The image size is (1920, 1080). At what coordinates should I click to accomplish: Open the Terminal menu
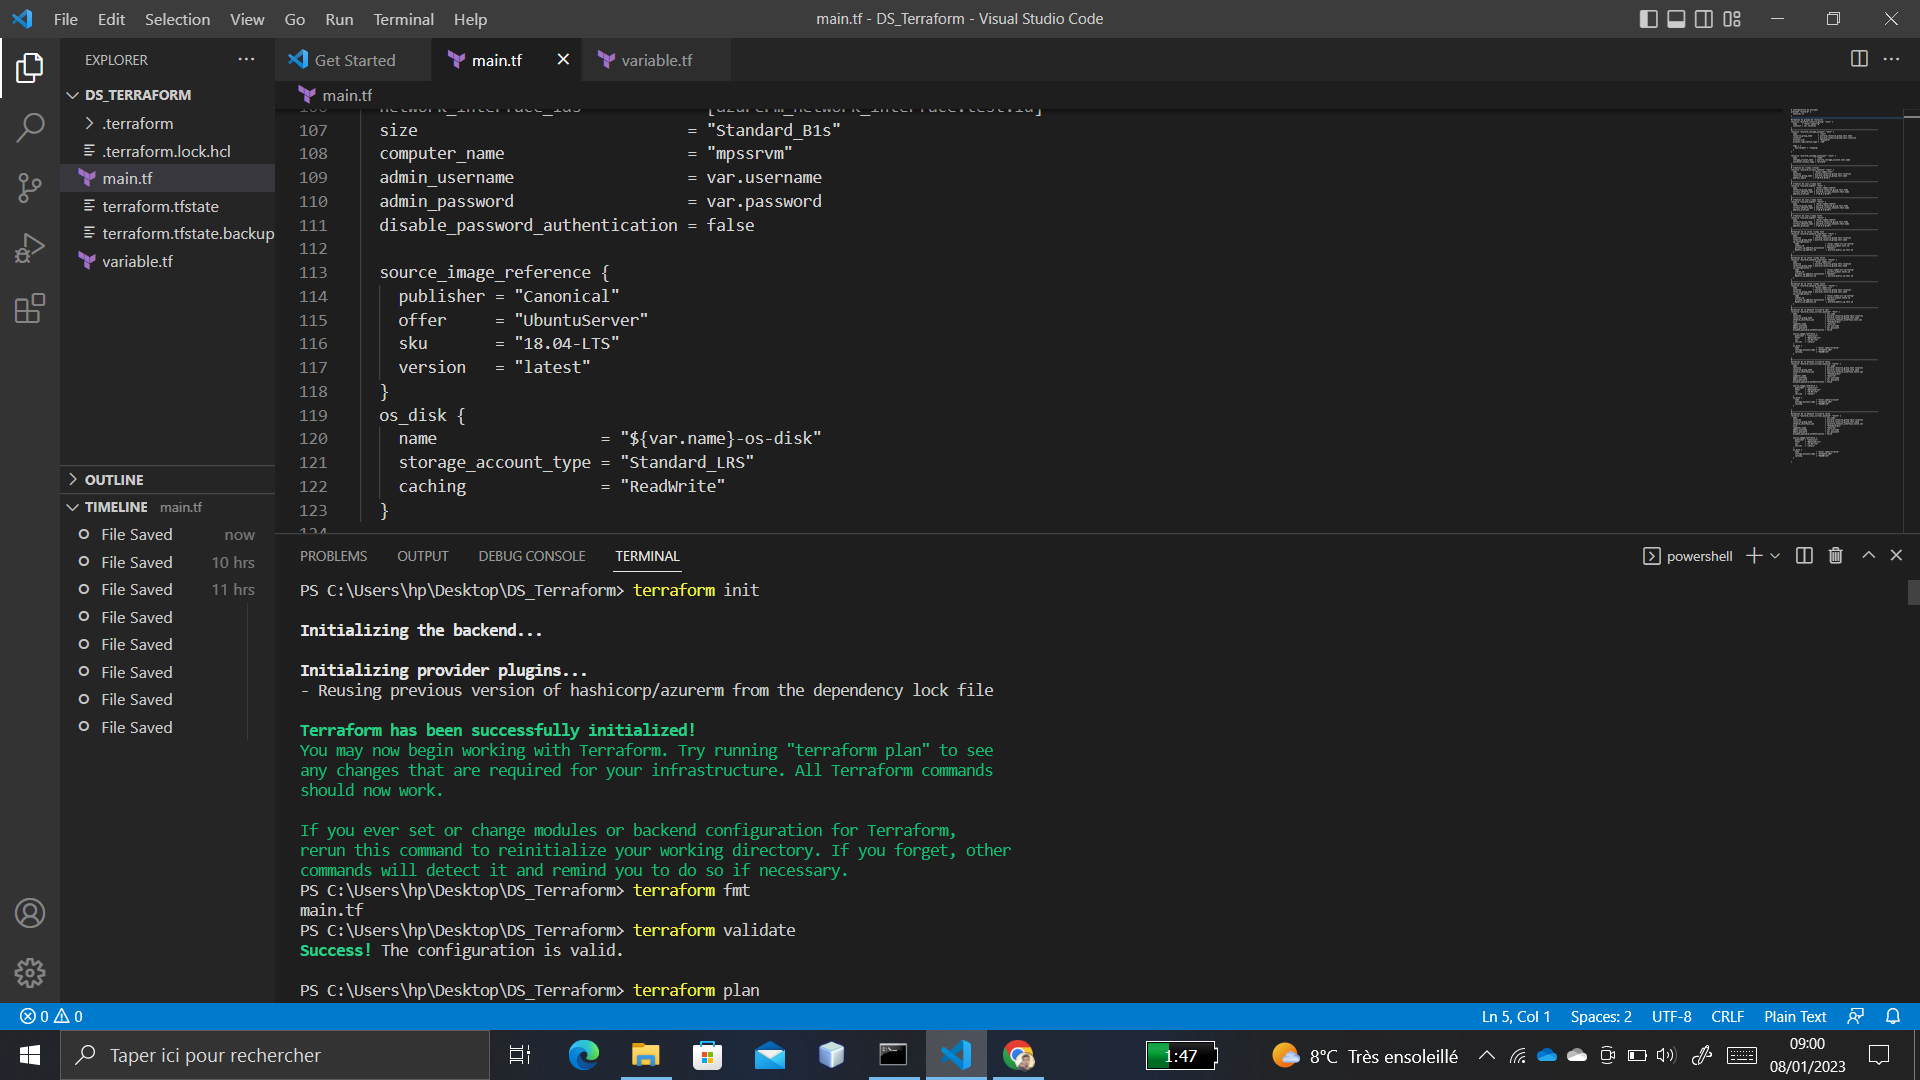pos(403,19)
